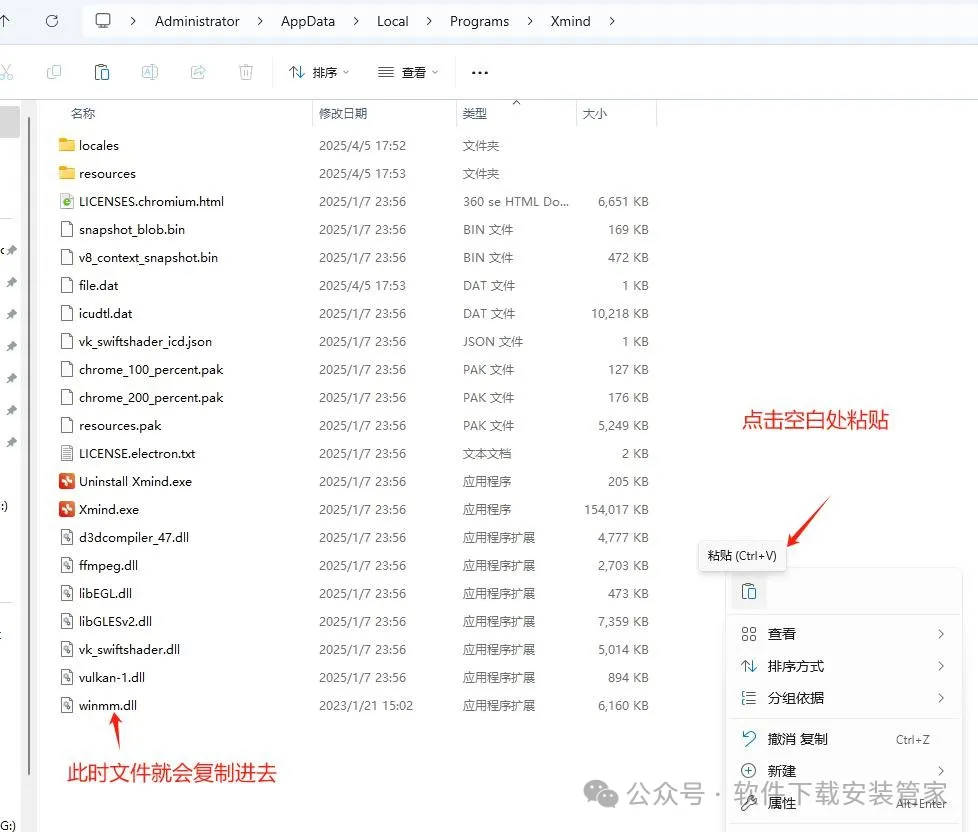Sort by the 修改日期 column header

tap(342, 114)
